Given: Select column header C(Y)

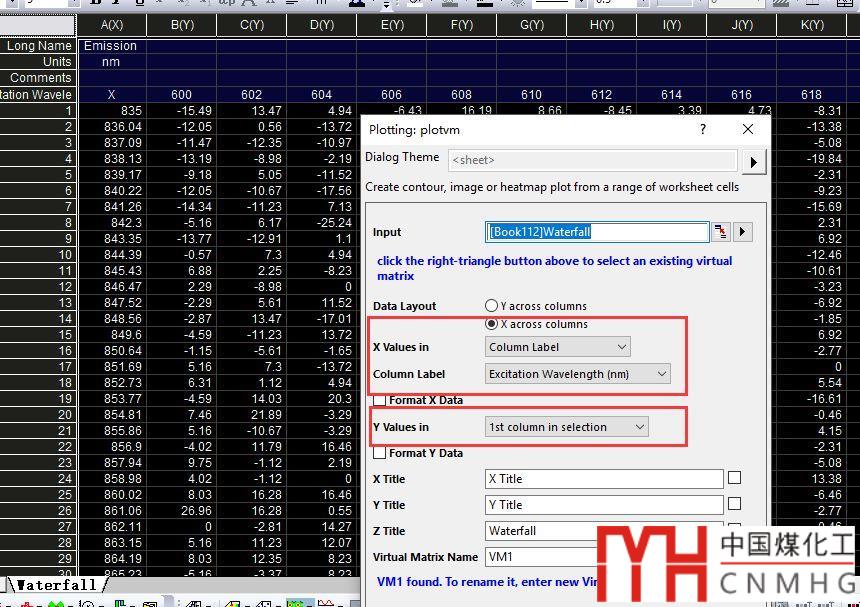Looking at the screenshot, I should tap(252, 25).
